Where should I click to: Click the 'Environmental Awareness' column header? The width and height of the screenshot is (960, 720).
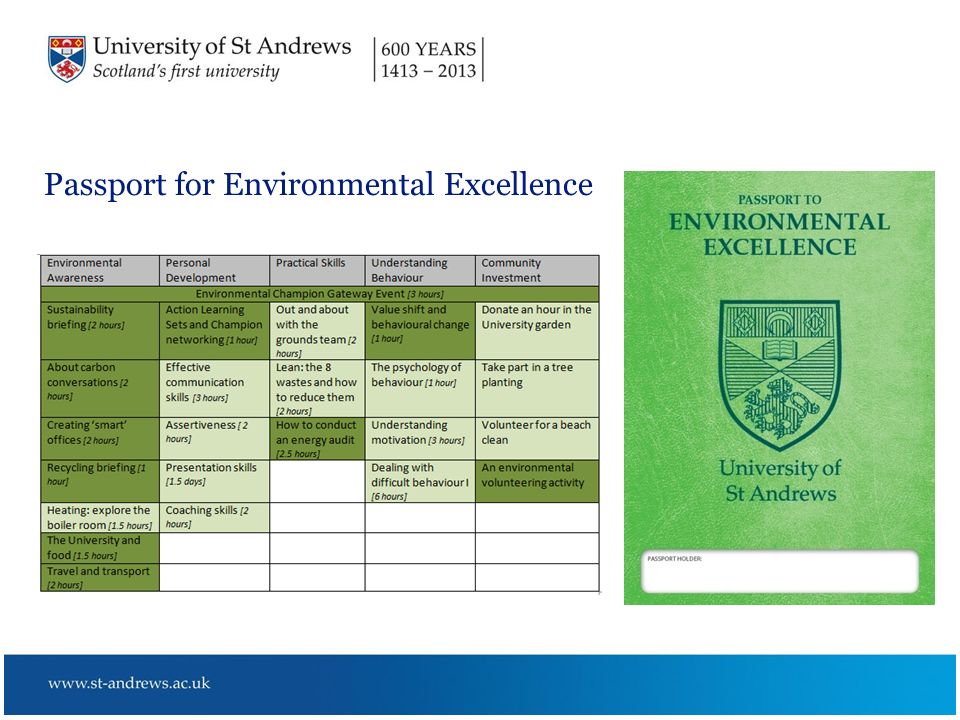click(x=100, y=270)
